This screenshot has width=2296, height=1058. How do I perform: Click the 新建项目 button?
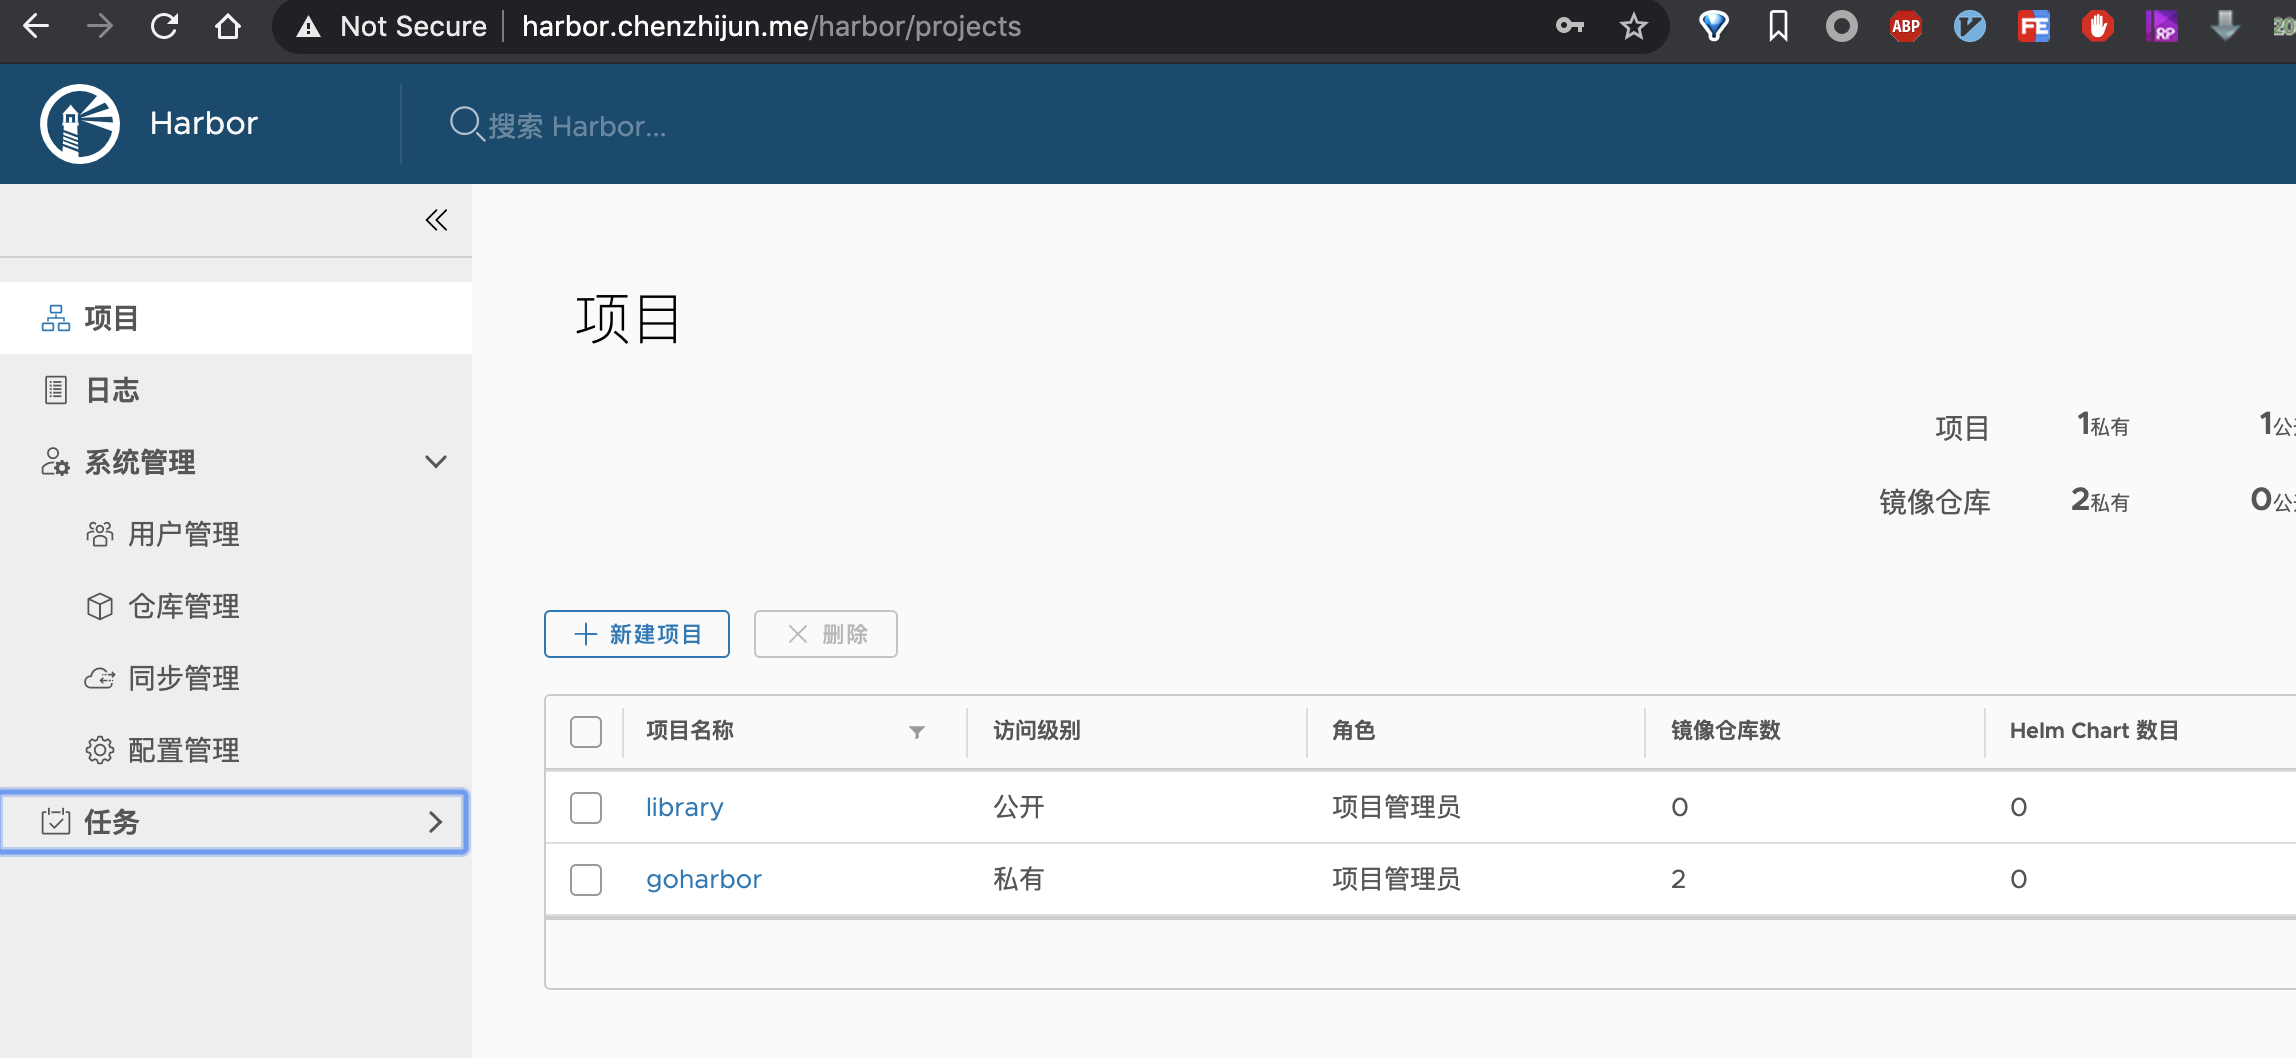[637, 634]
